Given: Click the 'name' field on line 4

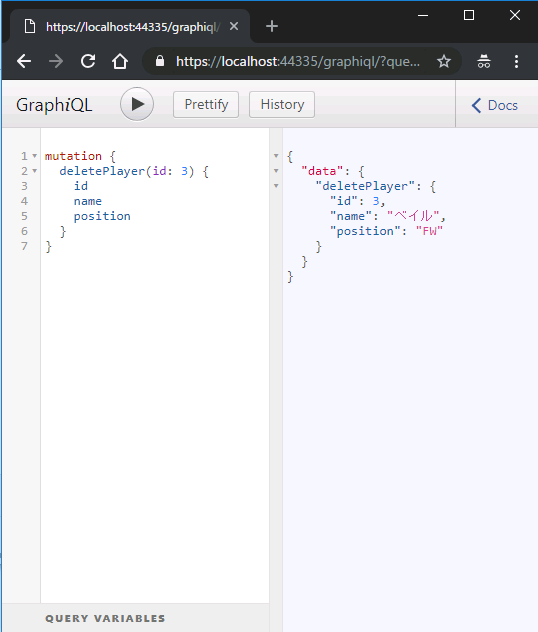Looking at the screenshot, I should (88, 201).
